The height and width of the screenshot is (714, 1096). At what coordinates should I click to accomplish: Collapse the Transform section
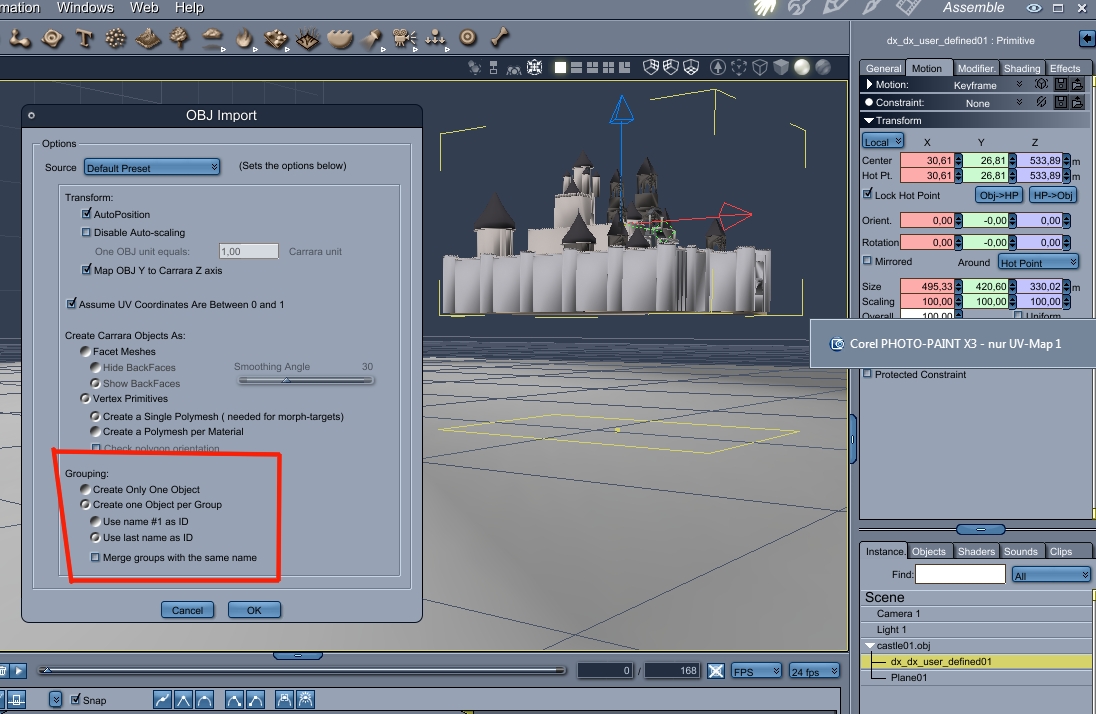pyautogui.click(x=869, y=120)
